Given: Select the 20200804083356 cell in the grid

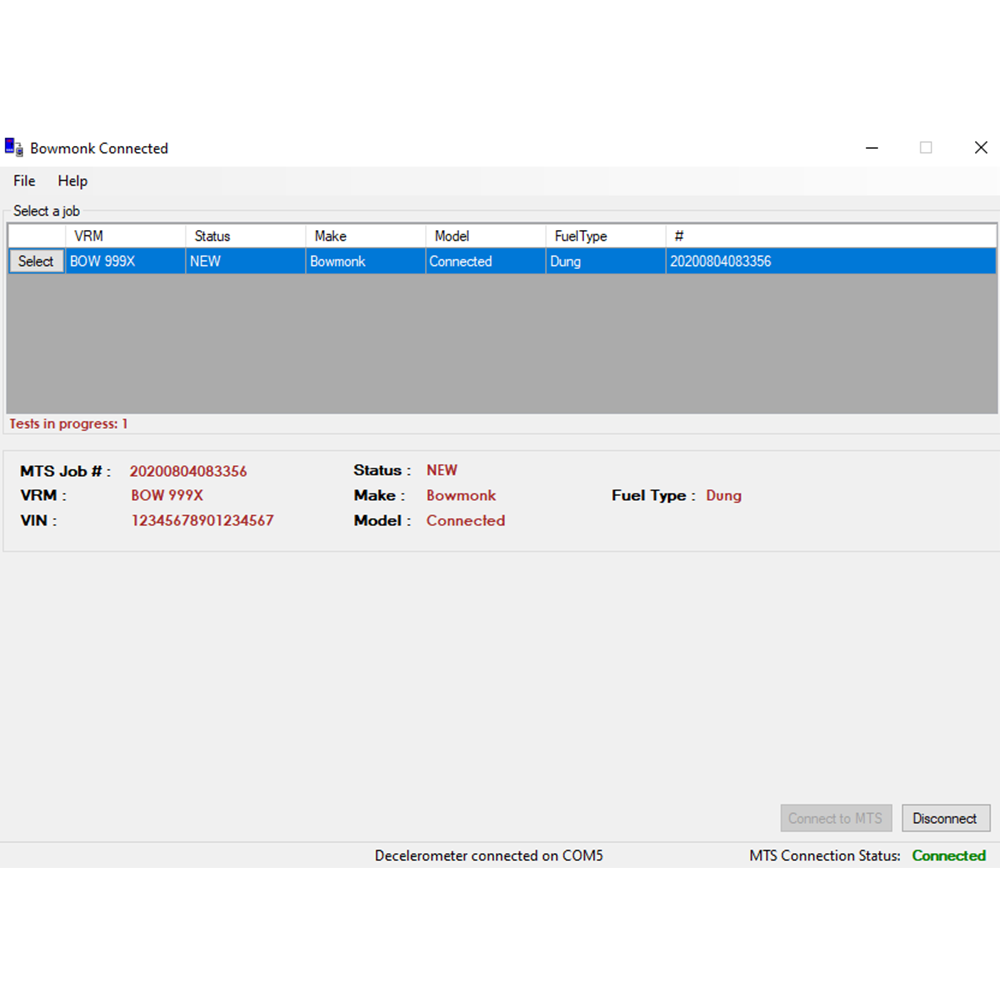Looking at the screenshot, I should click(x=831, y=261).
